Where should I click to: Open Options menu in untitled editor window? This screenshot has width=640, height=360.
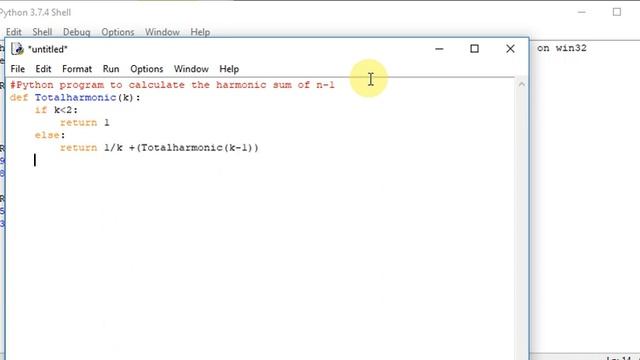click(x=147, y=69)
